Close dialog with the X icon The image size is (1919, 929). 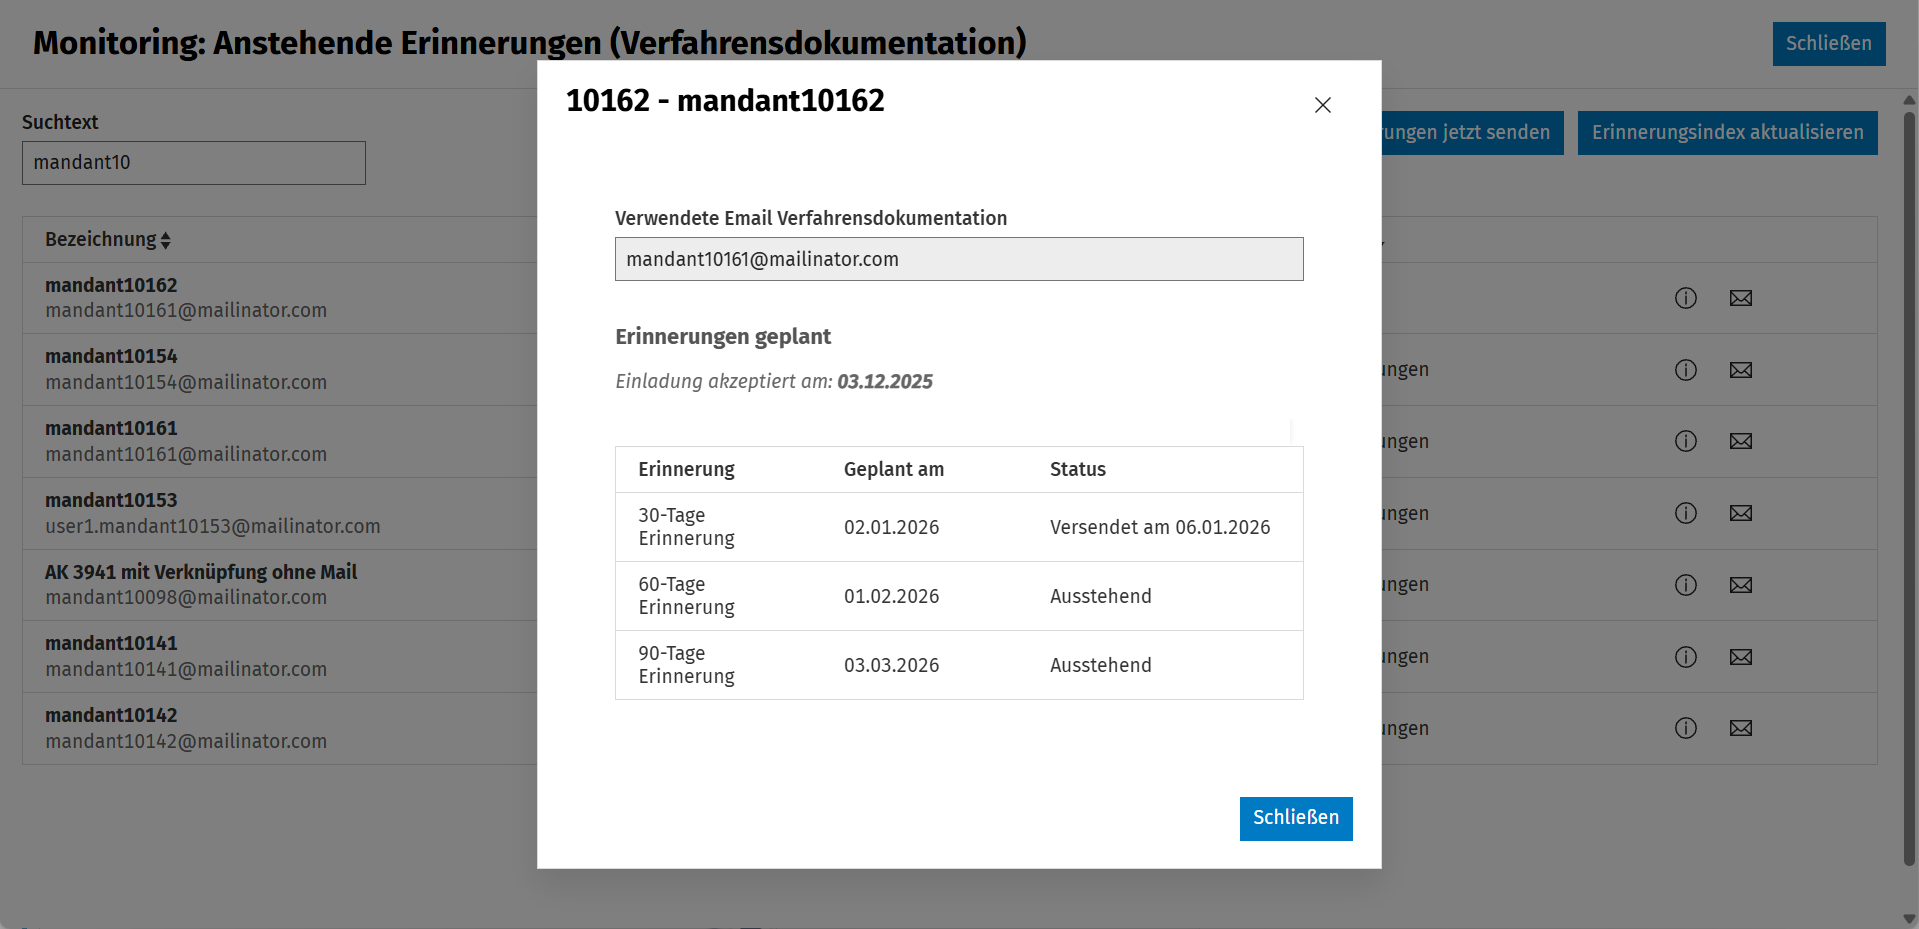[1322, 105]
